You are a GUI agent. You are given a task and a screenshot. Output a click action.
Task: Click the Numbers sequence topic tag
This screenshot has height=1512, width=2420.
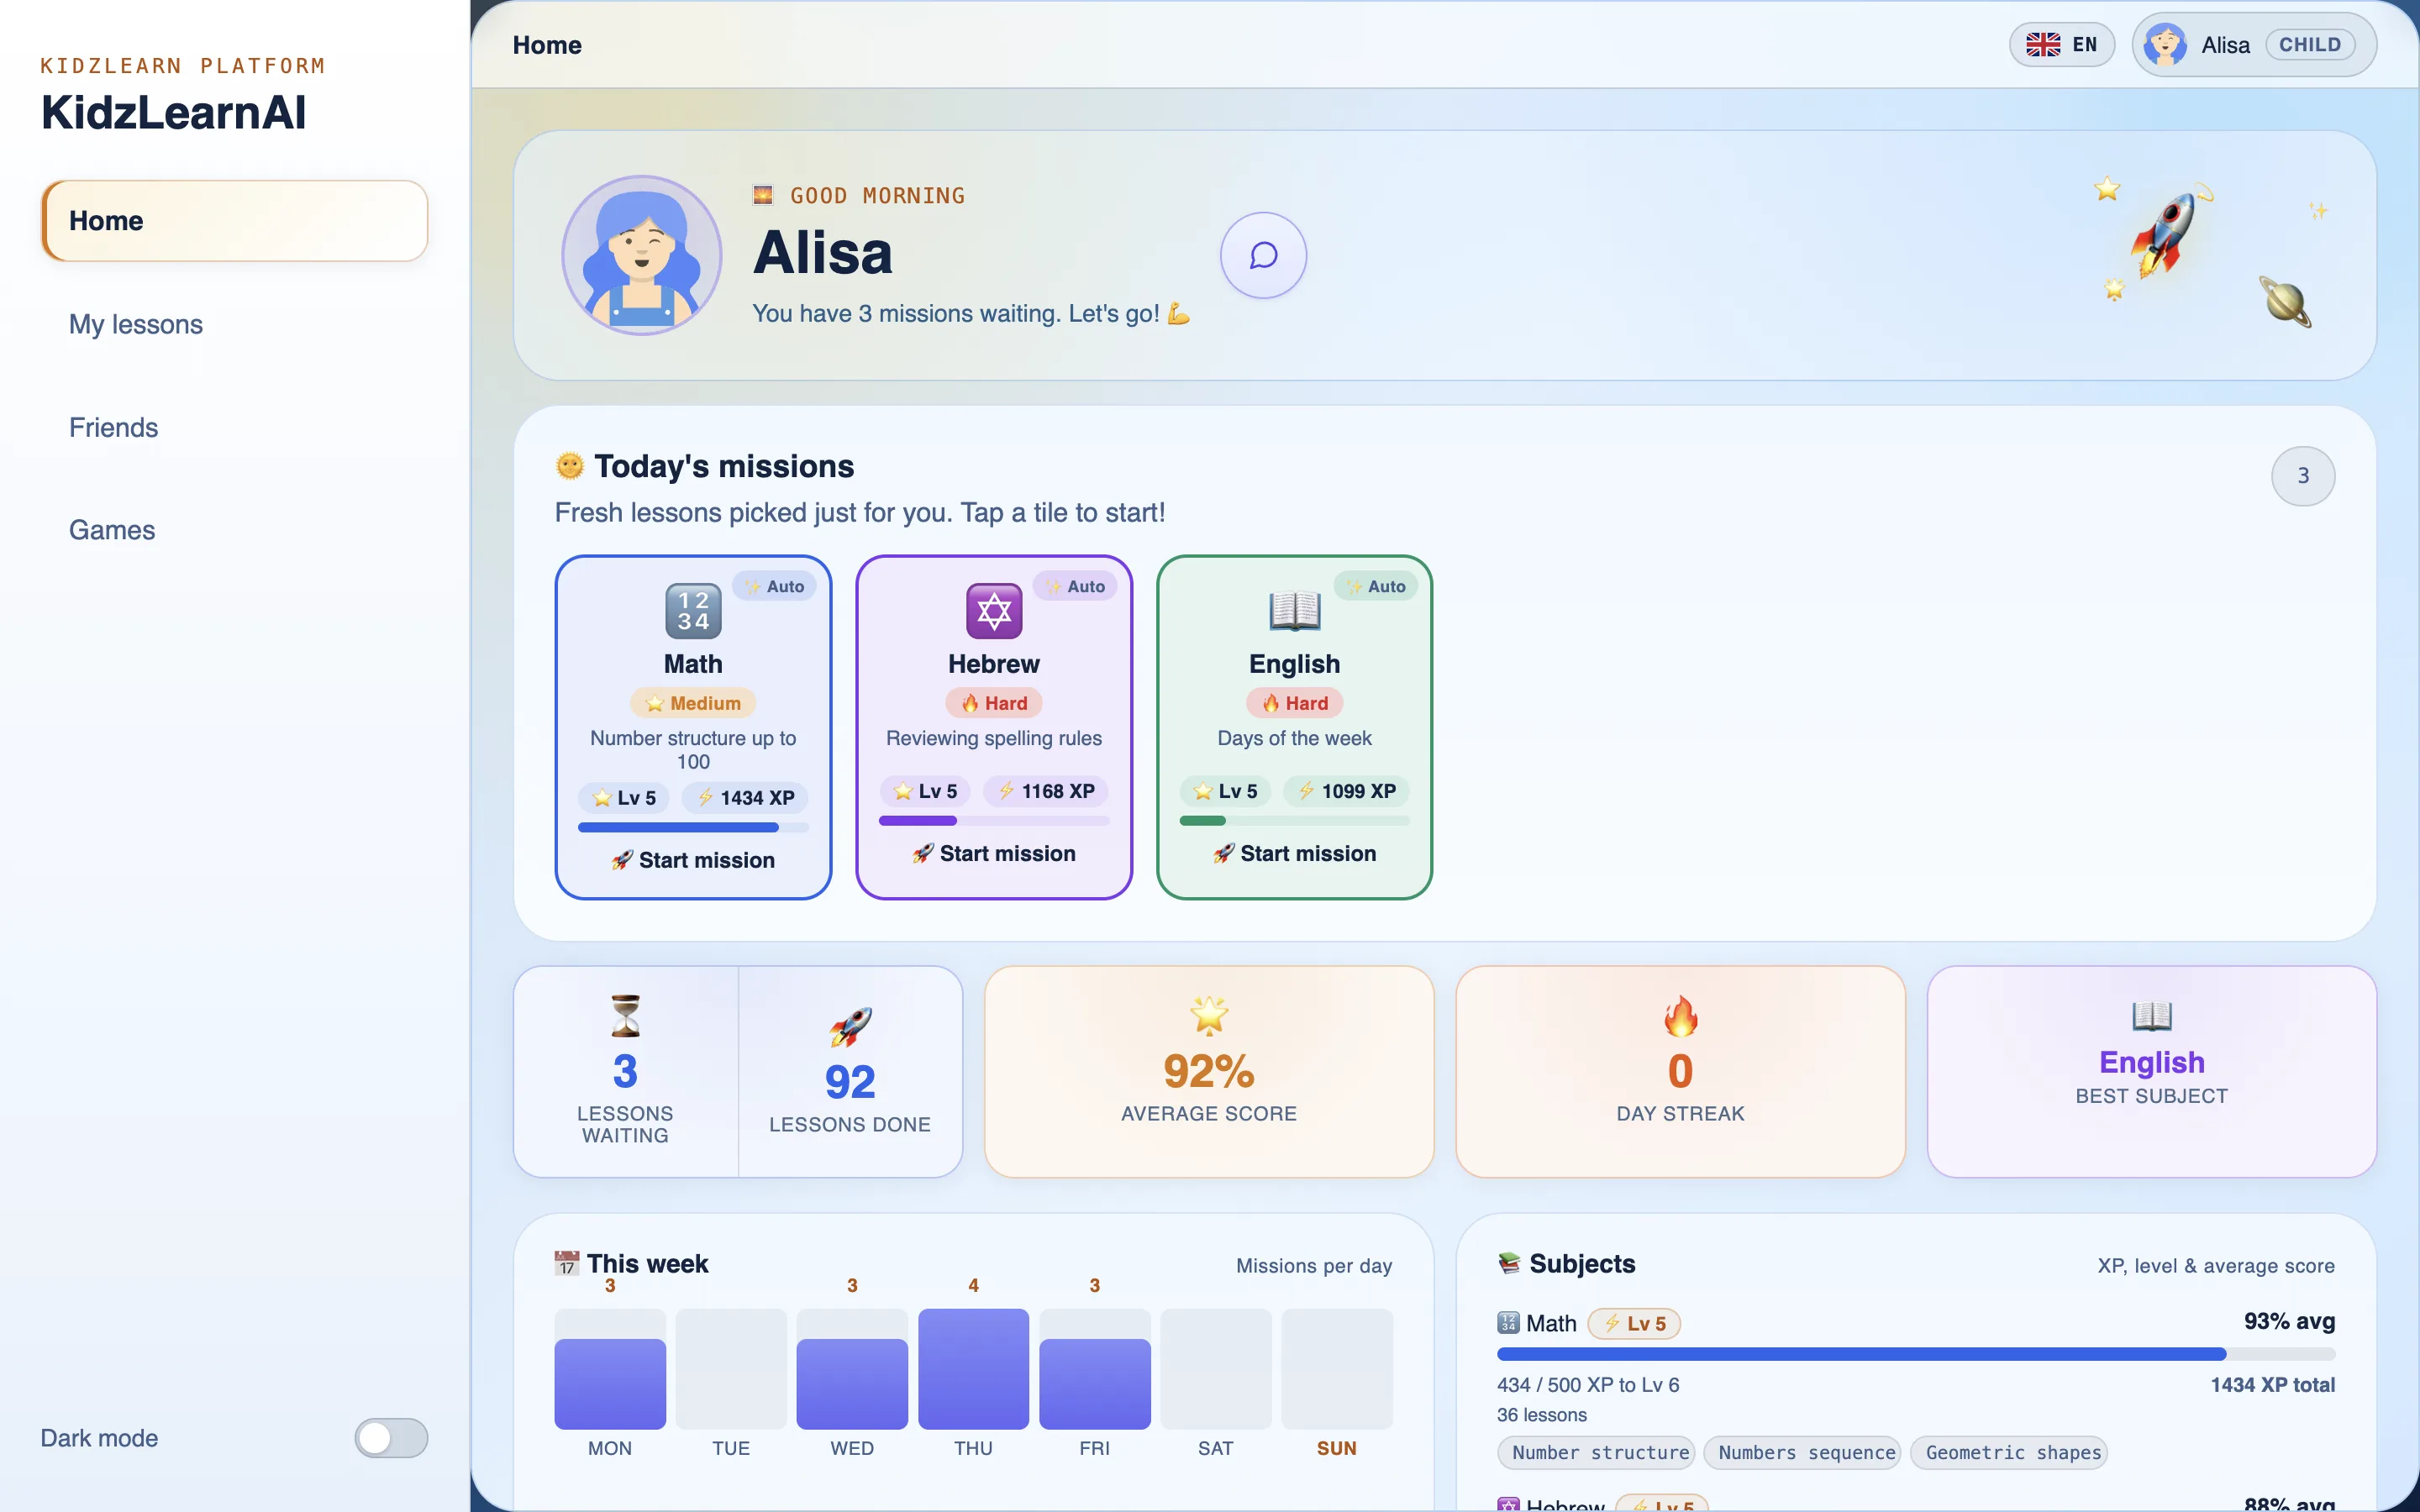click(x=1803, y=1453)
